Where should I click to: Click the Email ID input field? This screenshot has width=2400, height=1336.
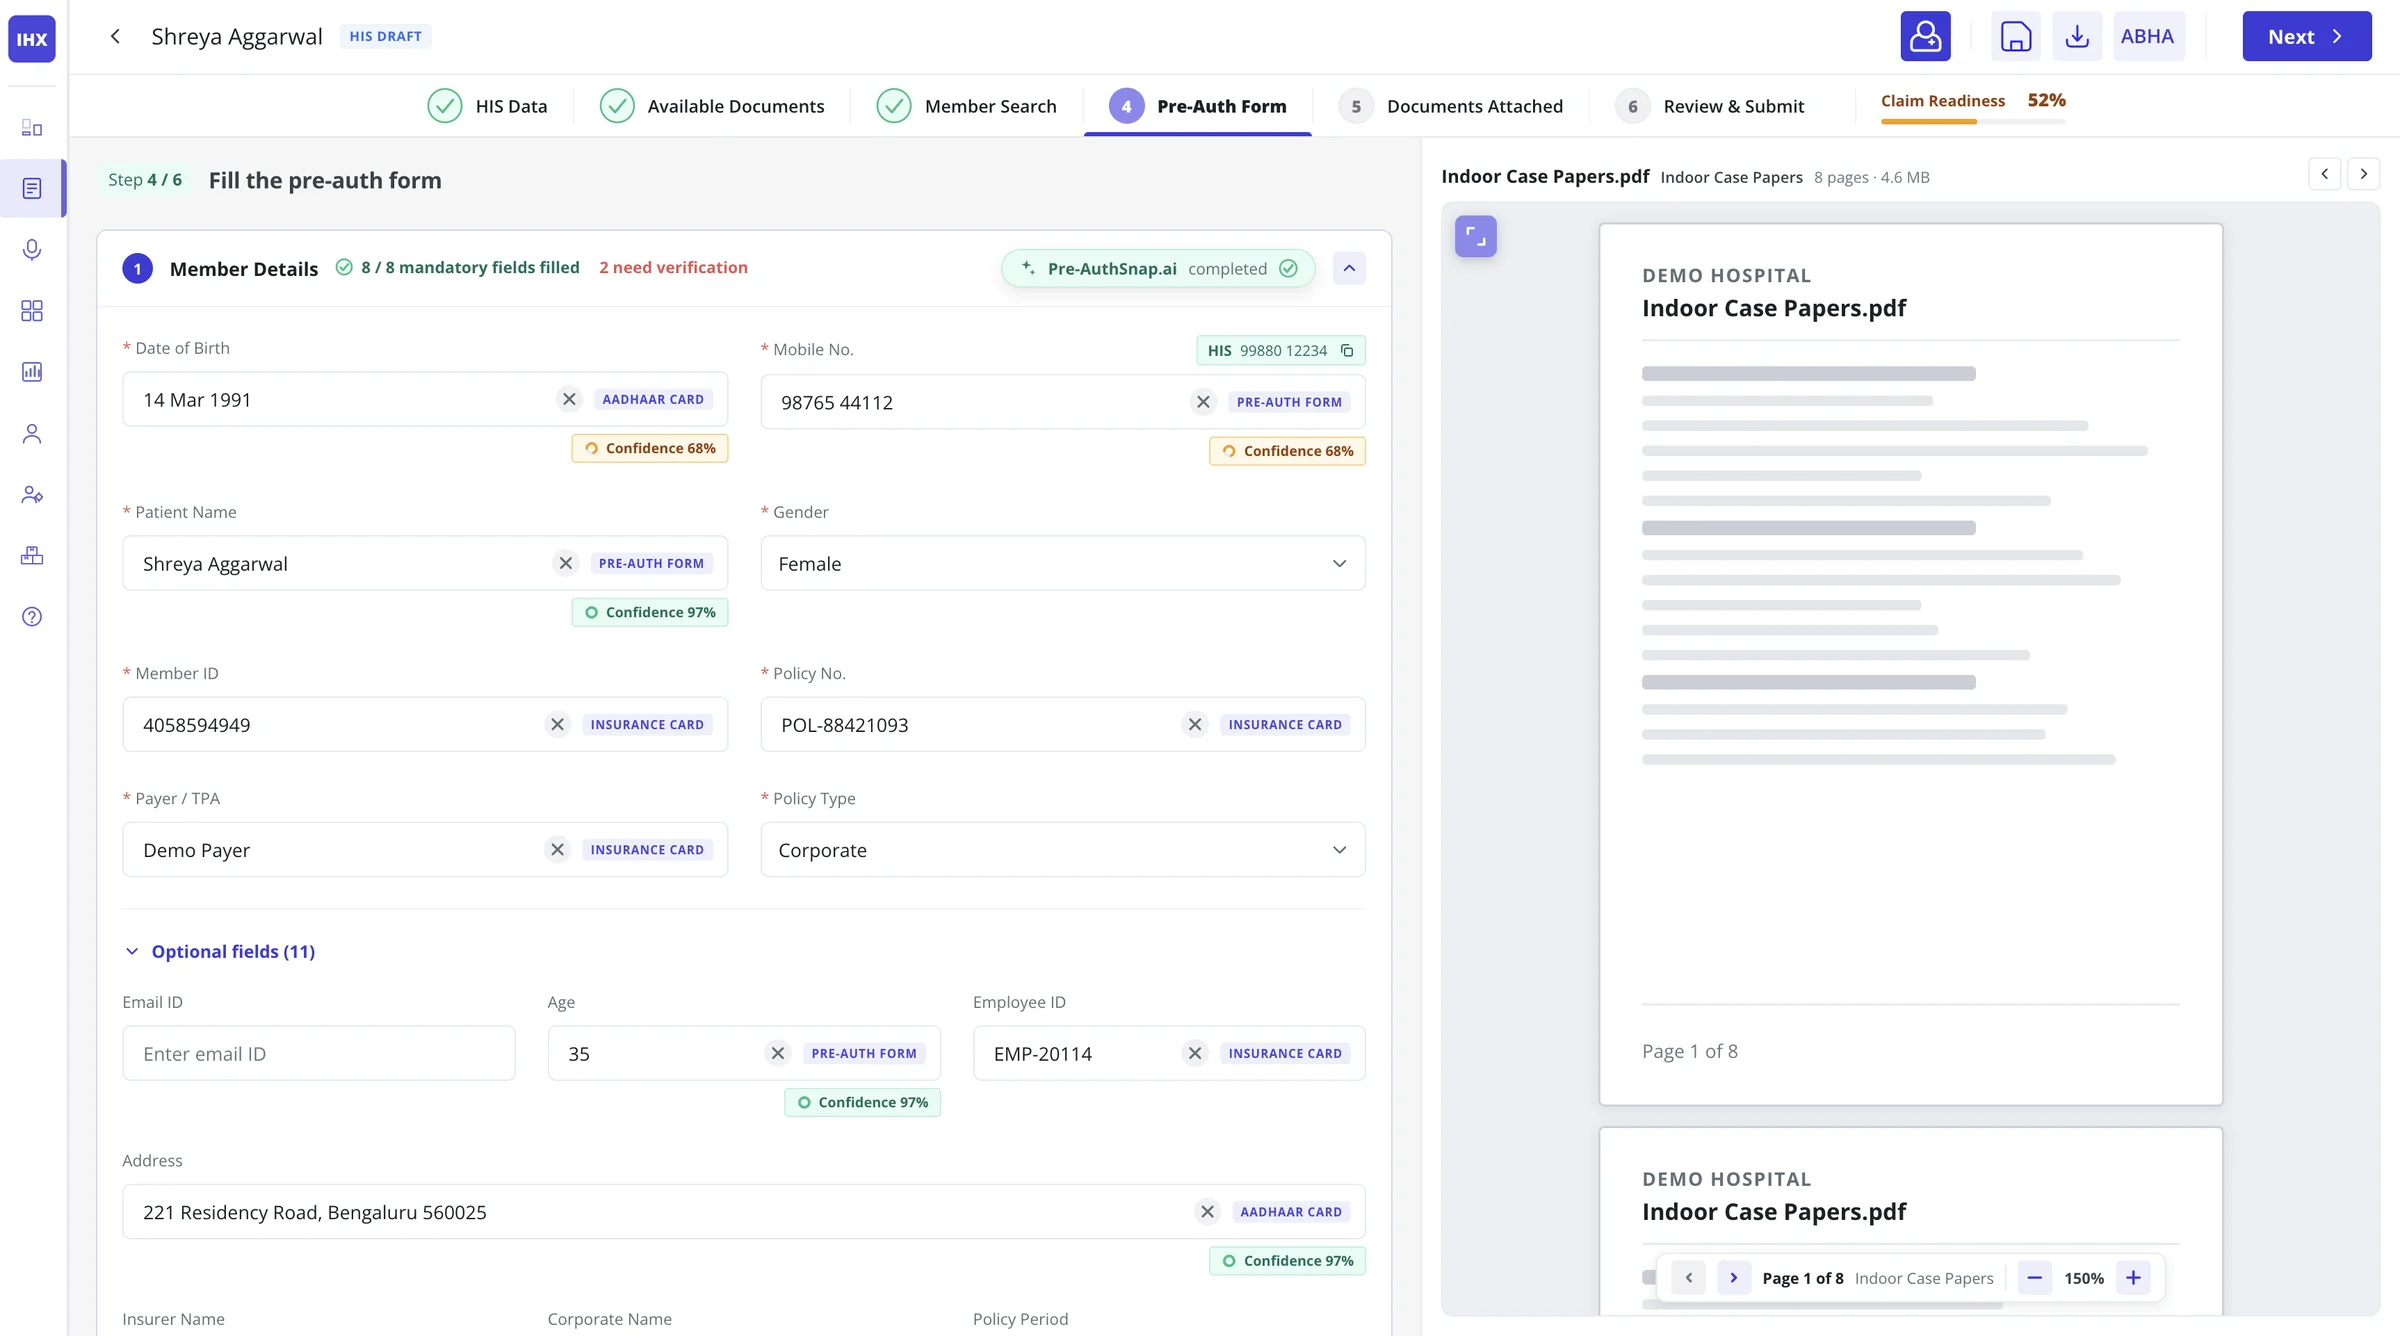(319, 1053)
